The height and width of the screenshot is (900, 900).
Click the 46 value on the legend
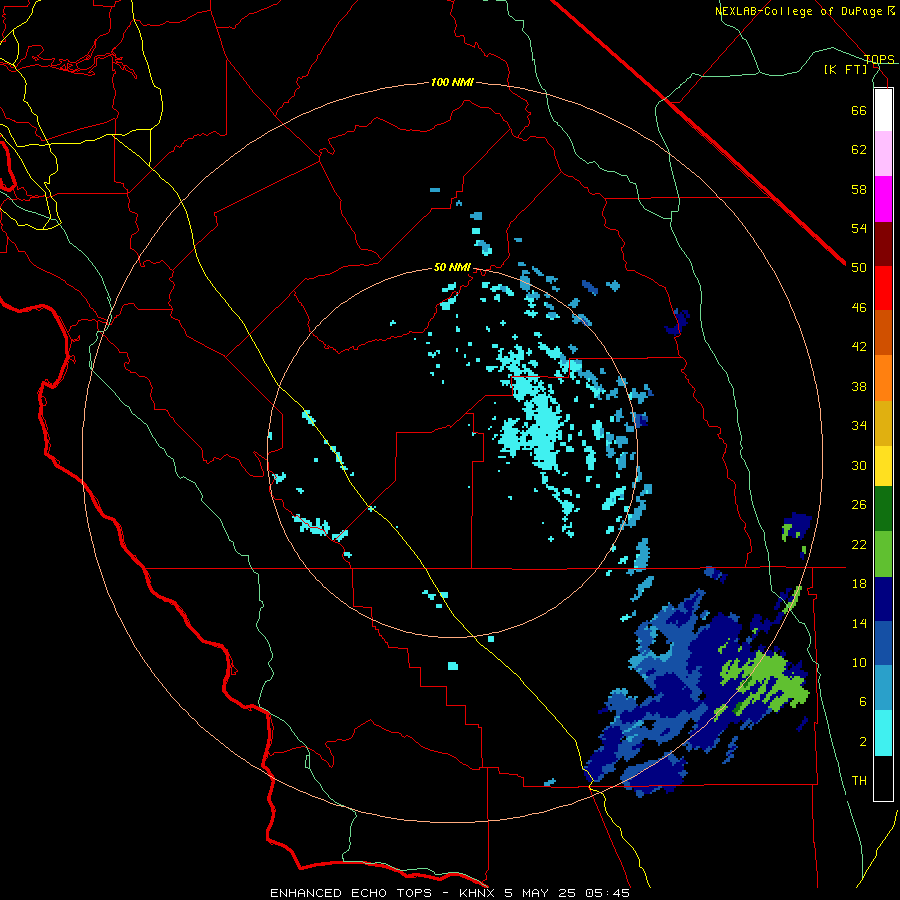[859, 308]
